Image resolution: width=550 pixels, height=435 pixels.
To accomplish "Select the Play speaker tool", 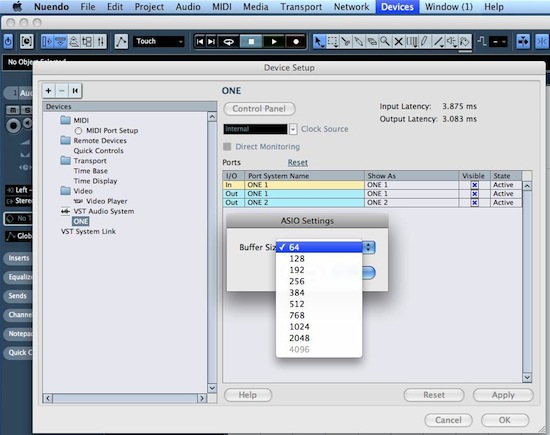I will click(x=451, y=41).
